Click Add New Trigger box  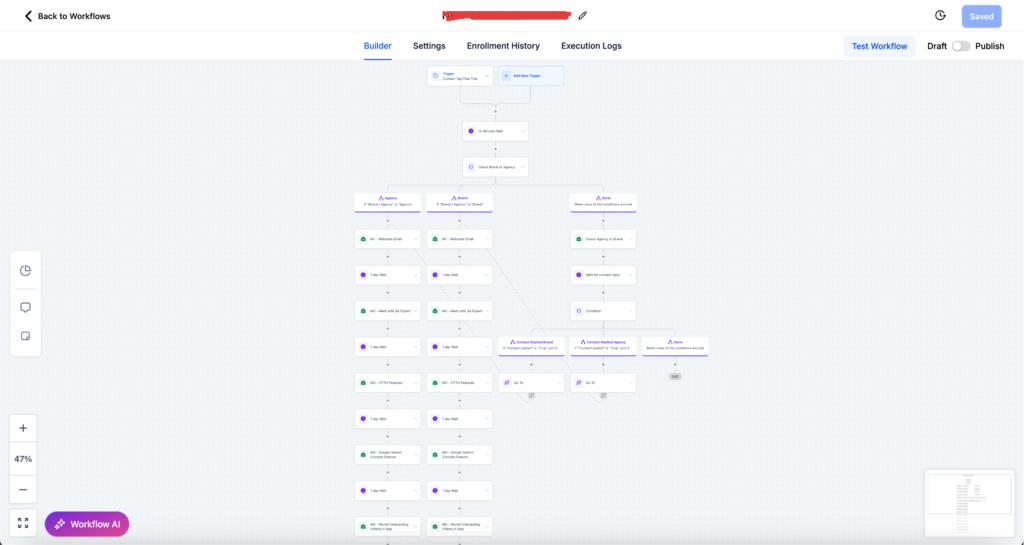(x=531, y=76)
